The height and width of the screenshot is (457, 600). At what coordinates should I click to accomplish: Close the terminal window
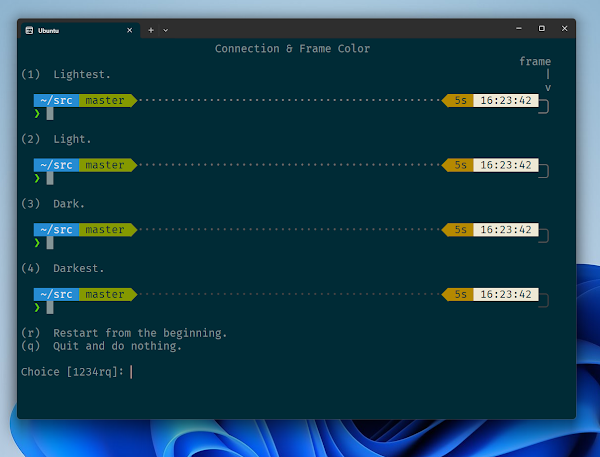(564, 28)
